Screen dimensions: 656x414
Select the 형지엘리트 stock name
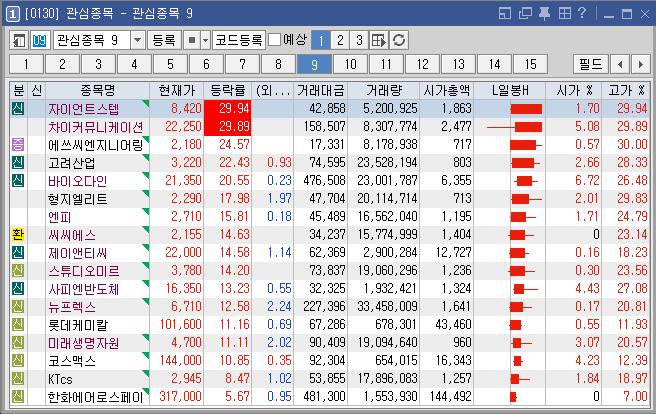pos(77,199)
